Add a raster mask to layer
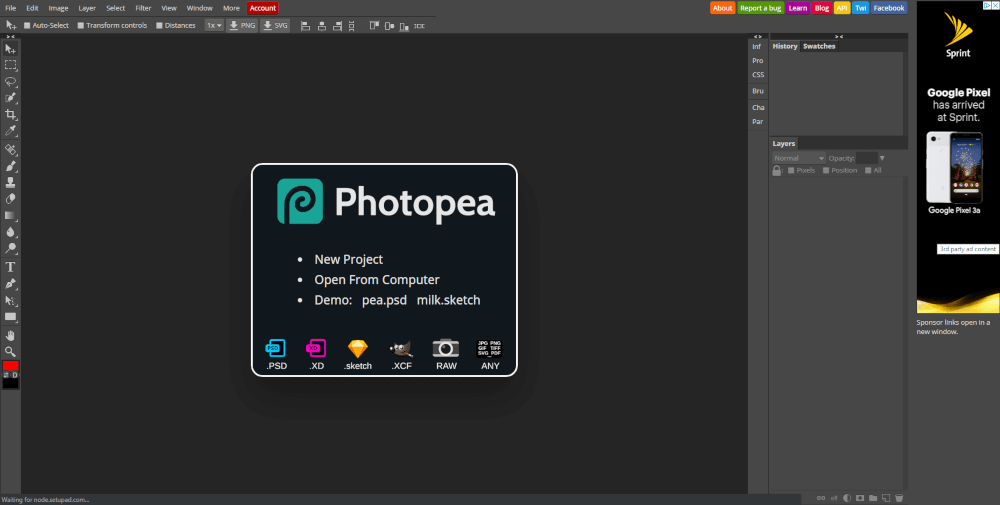Screen dimensions: 1000x505 coord(860,498)
